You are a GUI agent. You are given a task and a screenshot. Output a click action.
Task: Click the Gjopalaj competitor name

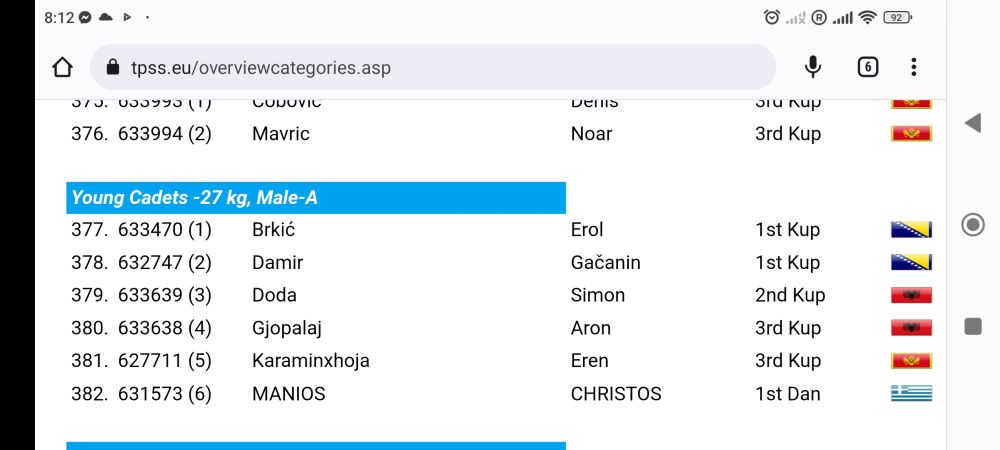[286, 328]
